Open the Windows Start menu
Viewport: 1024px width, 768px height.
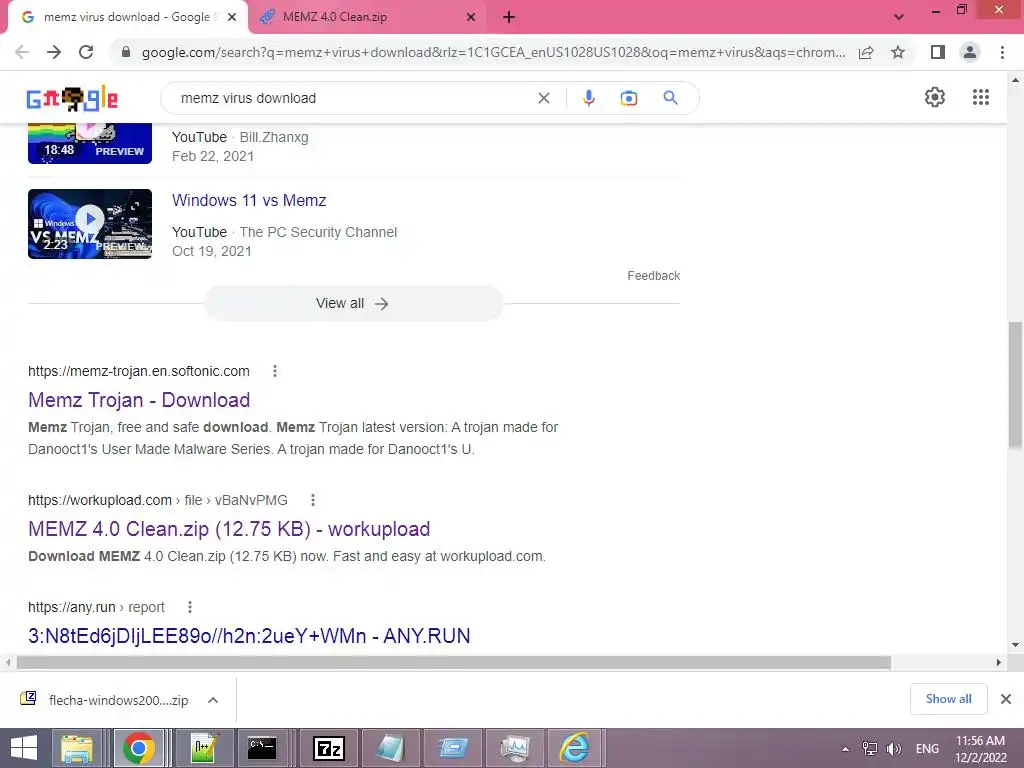click(24, 748)
